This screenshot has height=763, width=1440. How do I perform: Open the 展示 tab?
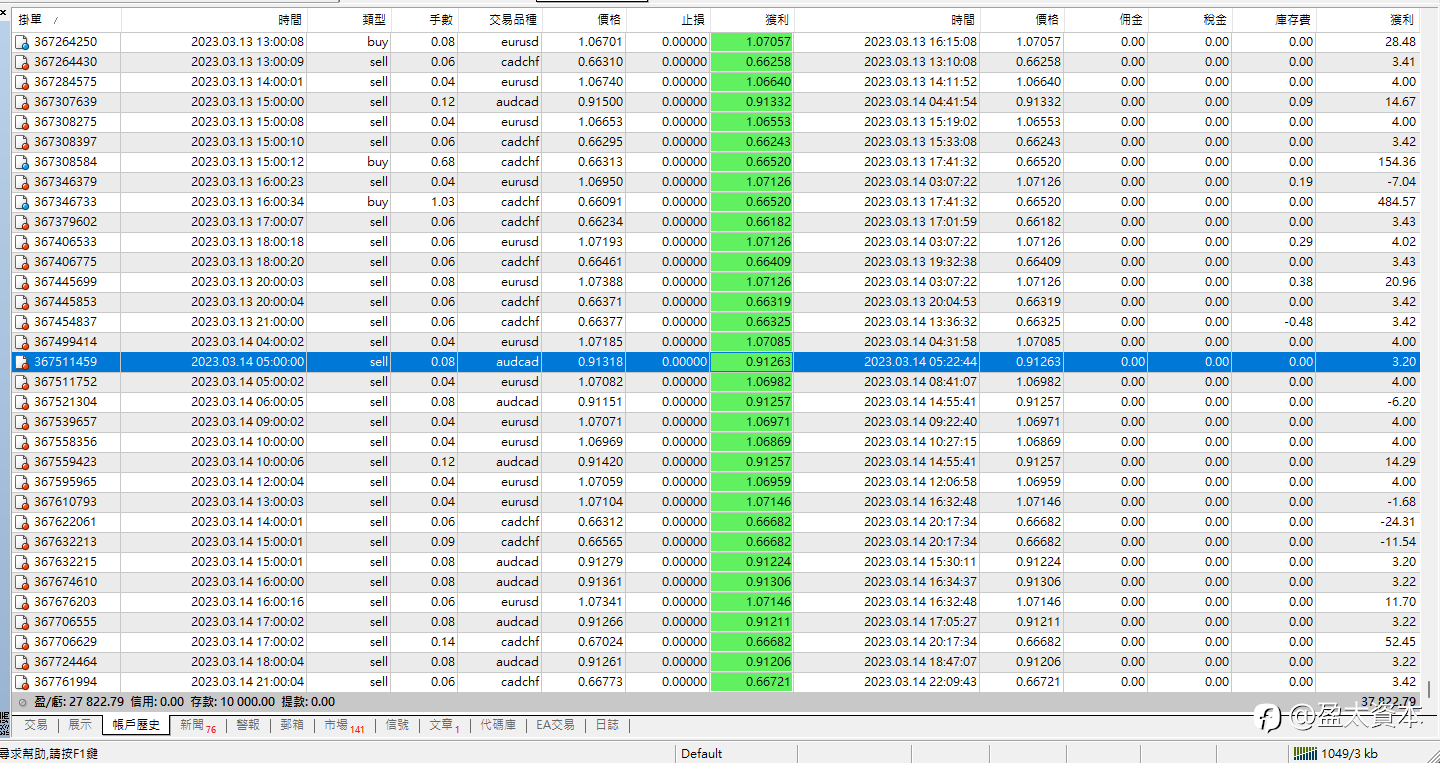tap(80, 725)
